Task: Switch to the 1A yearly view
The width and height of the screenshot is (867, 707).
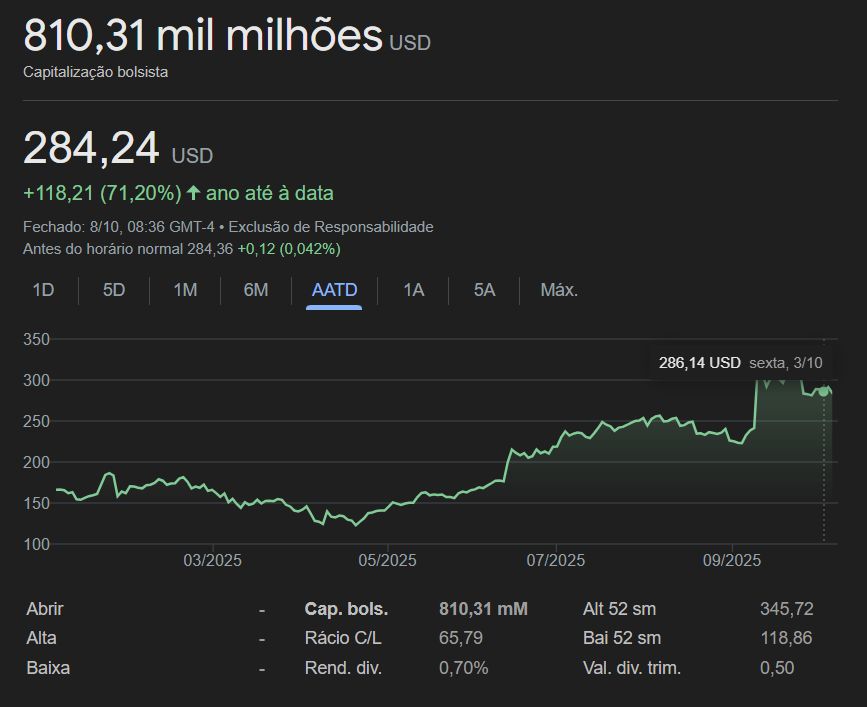Action: [x=413, y=290]
